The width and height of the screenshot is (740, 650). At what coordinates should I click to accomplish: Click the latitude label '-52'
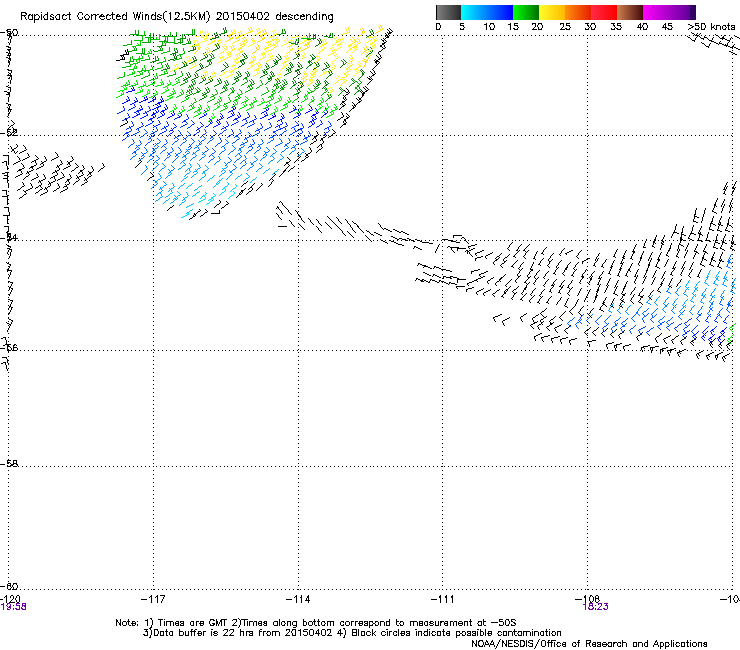9,132
